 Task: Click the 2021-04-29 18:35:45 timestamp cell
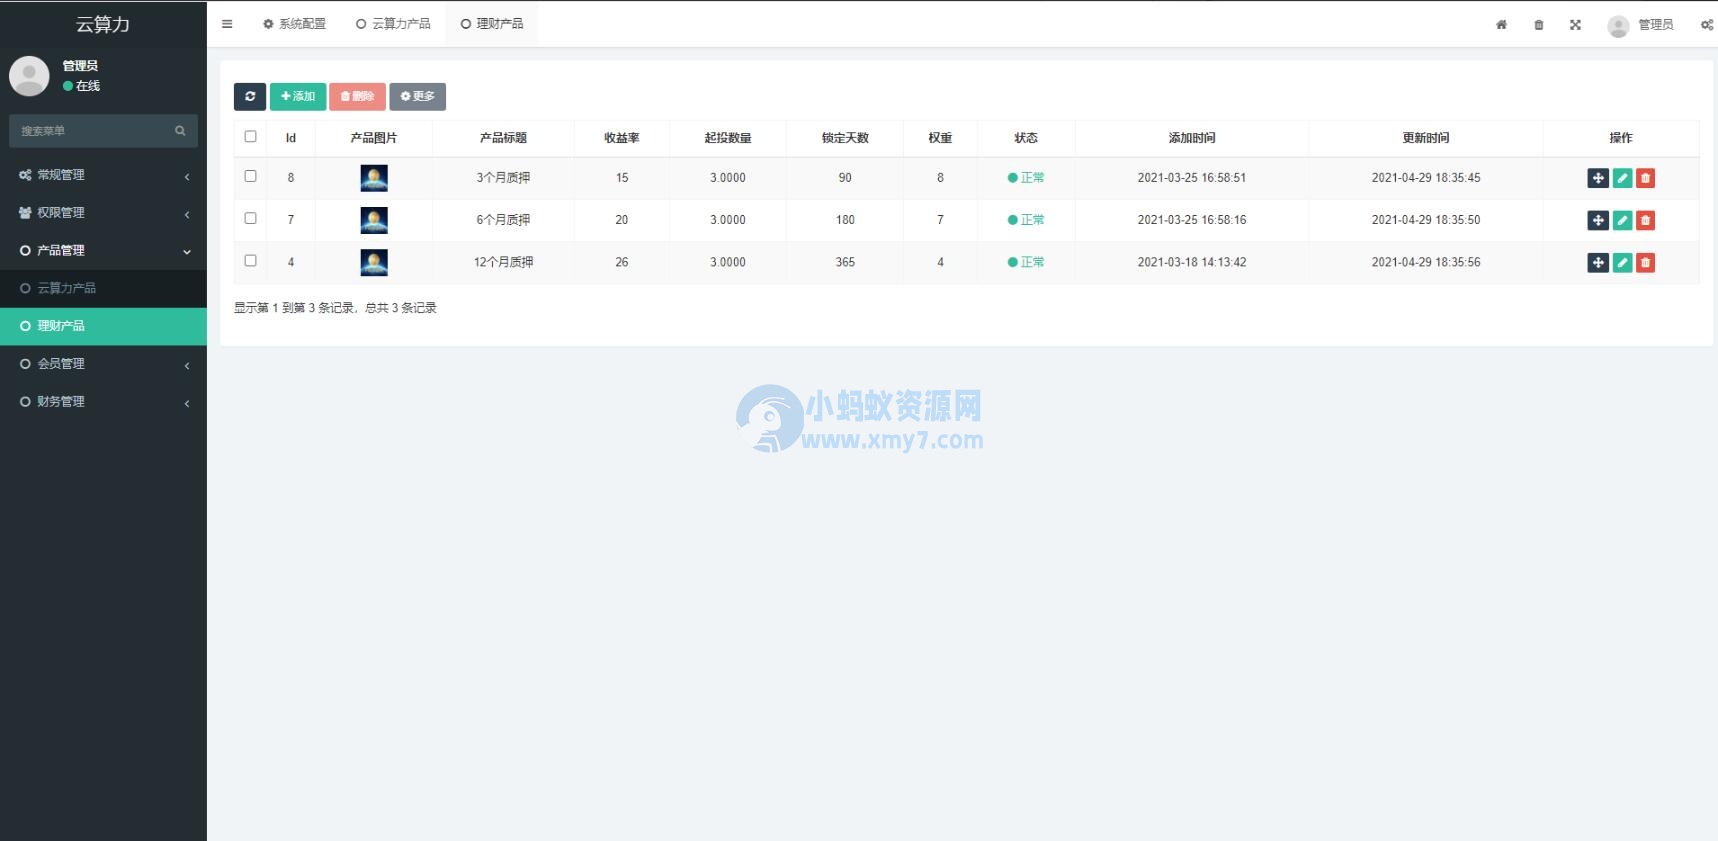[x=1426, y=178]
